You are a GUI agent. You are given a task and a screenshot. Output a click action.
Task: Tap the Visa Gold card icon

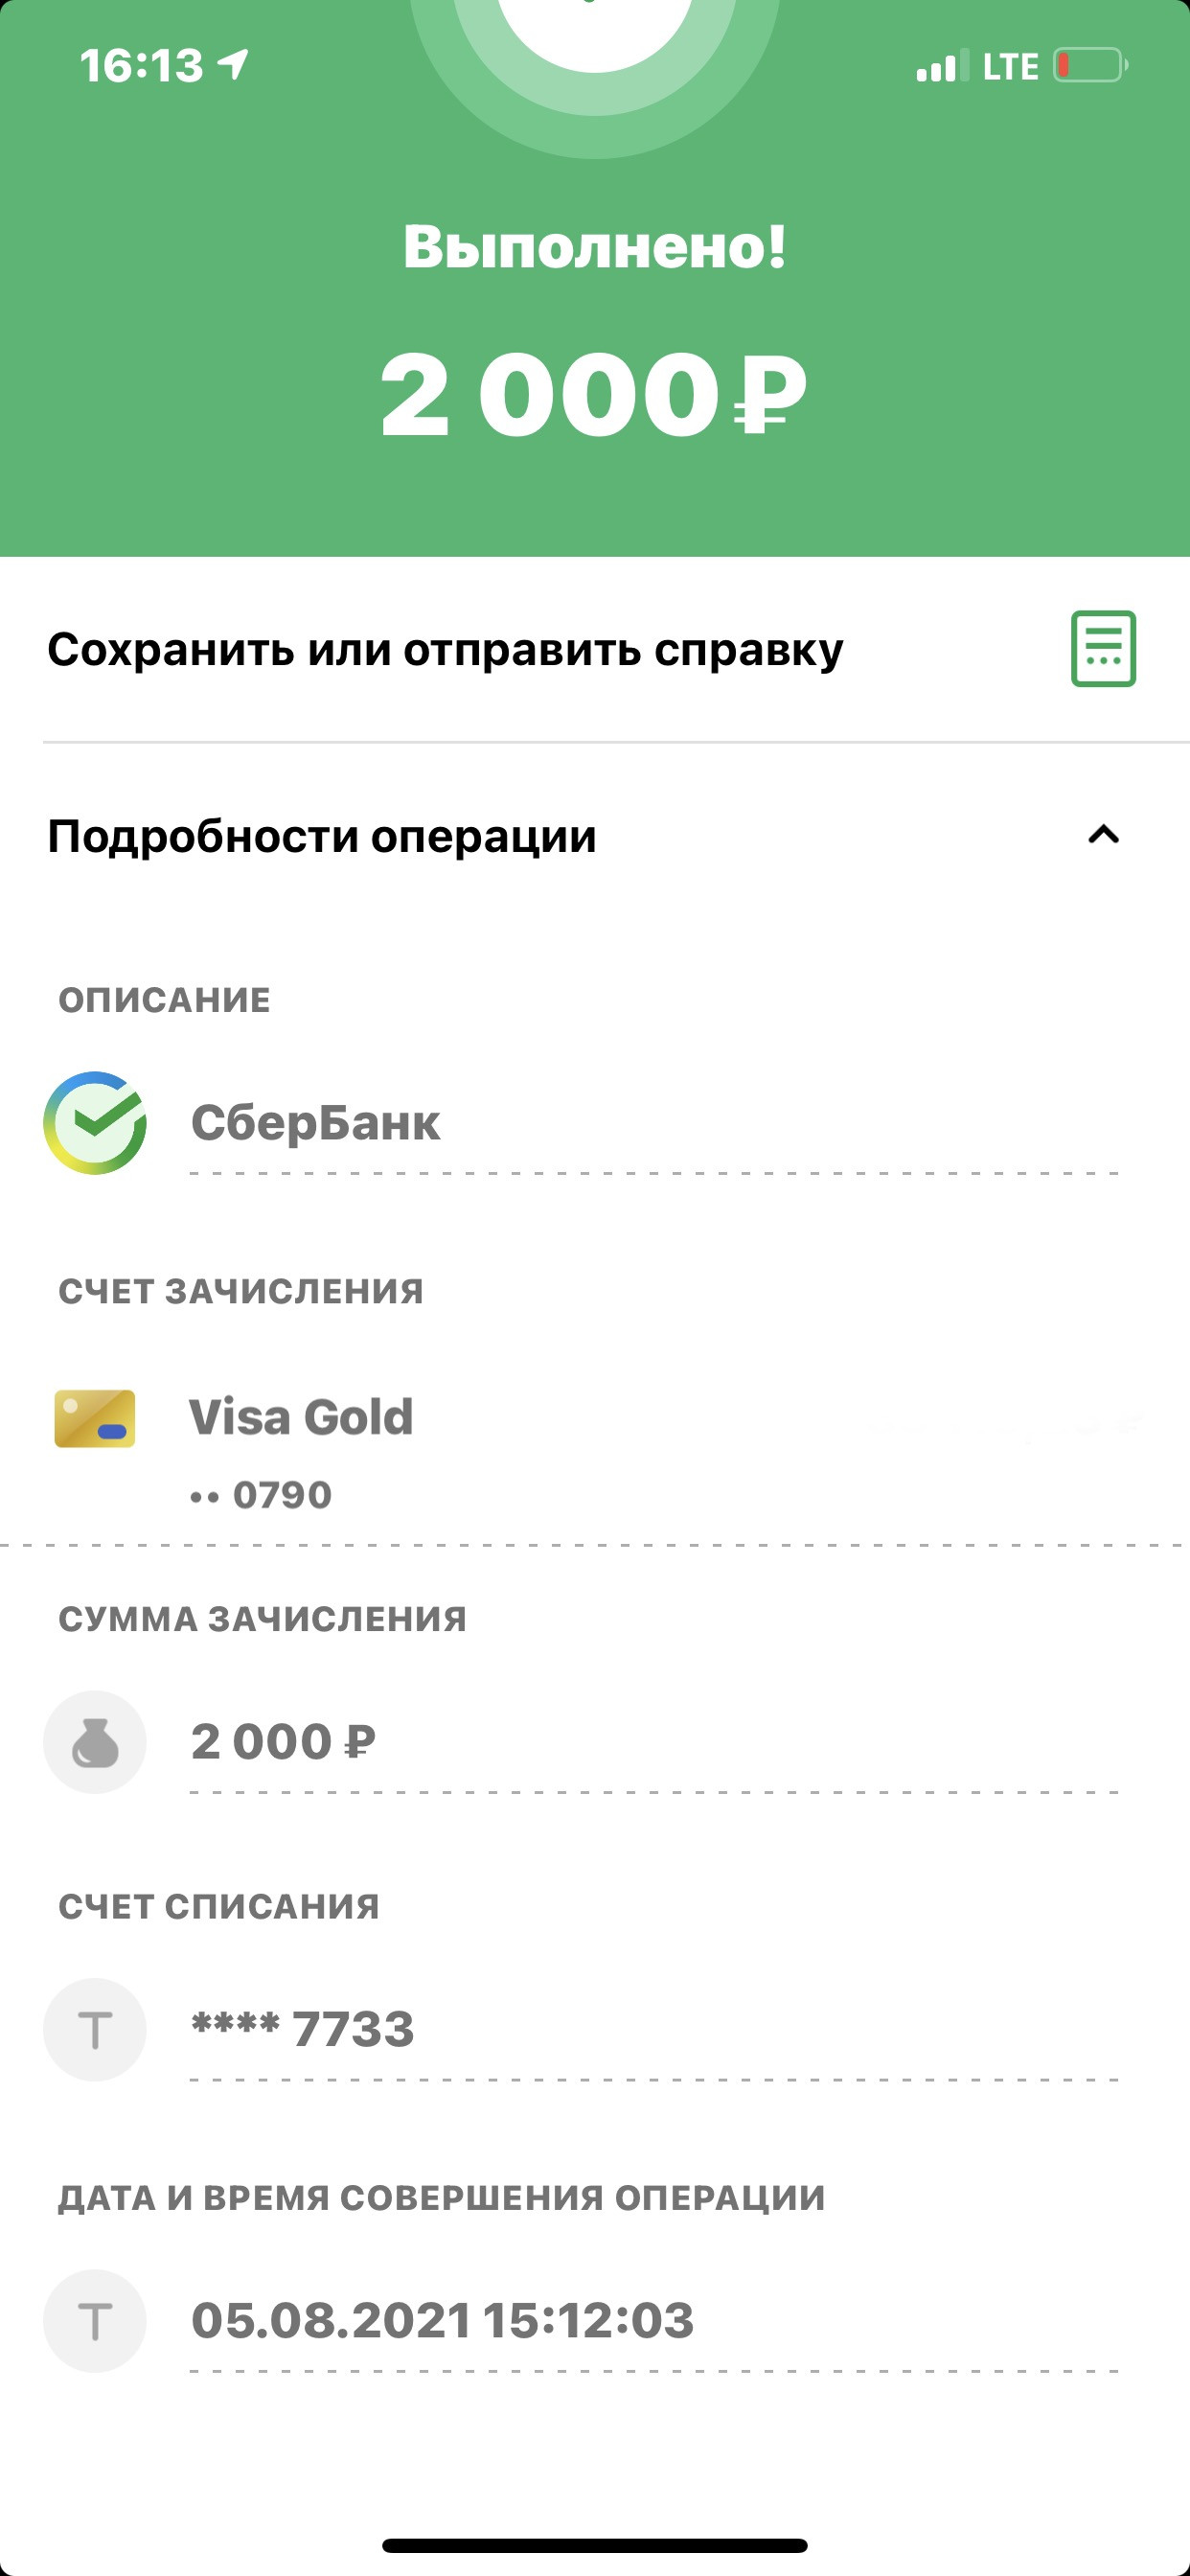pos(95,1419)
